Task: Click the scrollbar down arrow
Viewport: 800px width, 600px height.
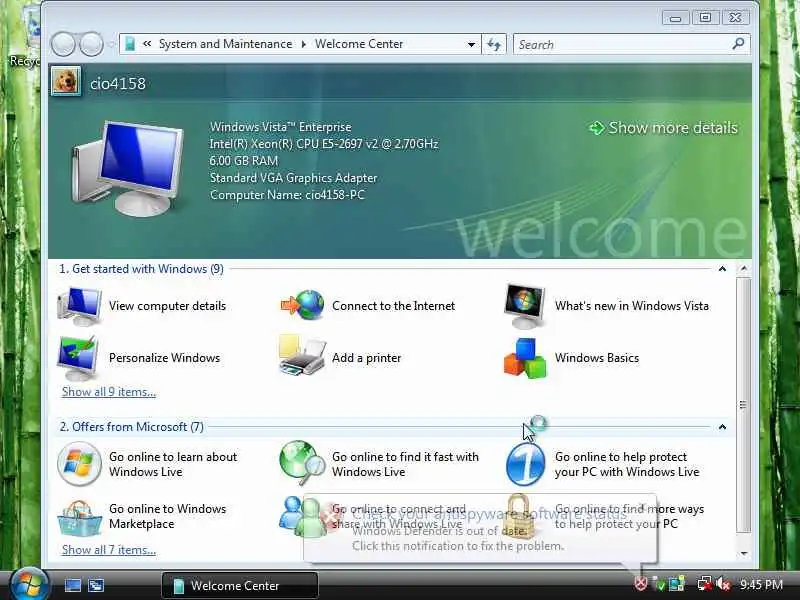Action: point(744,553)
